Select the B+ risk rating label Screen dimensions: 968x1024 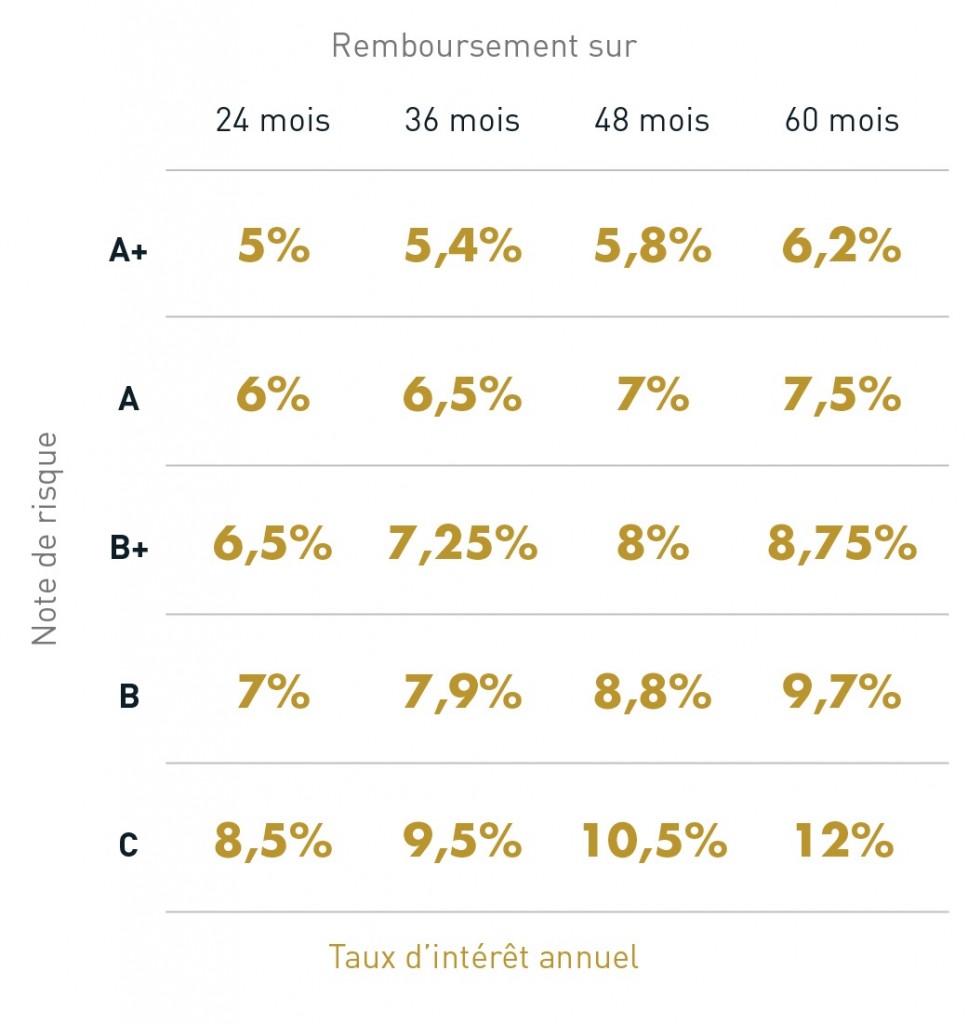point(128,547)
